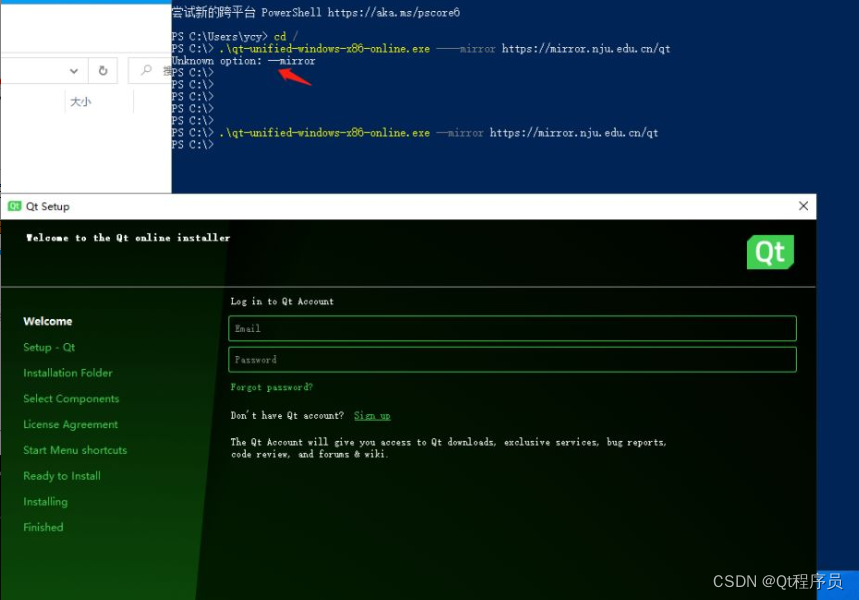Click Start Menu shortcuts step
The width and height of the screenshot is (859, 600).
[x=74, y=450]
